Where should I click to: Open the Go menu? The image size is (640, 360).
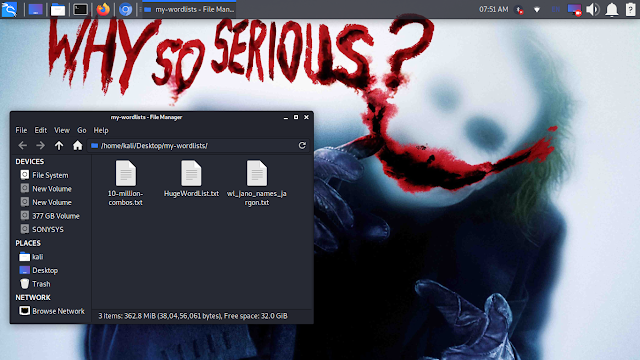82,130
